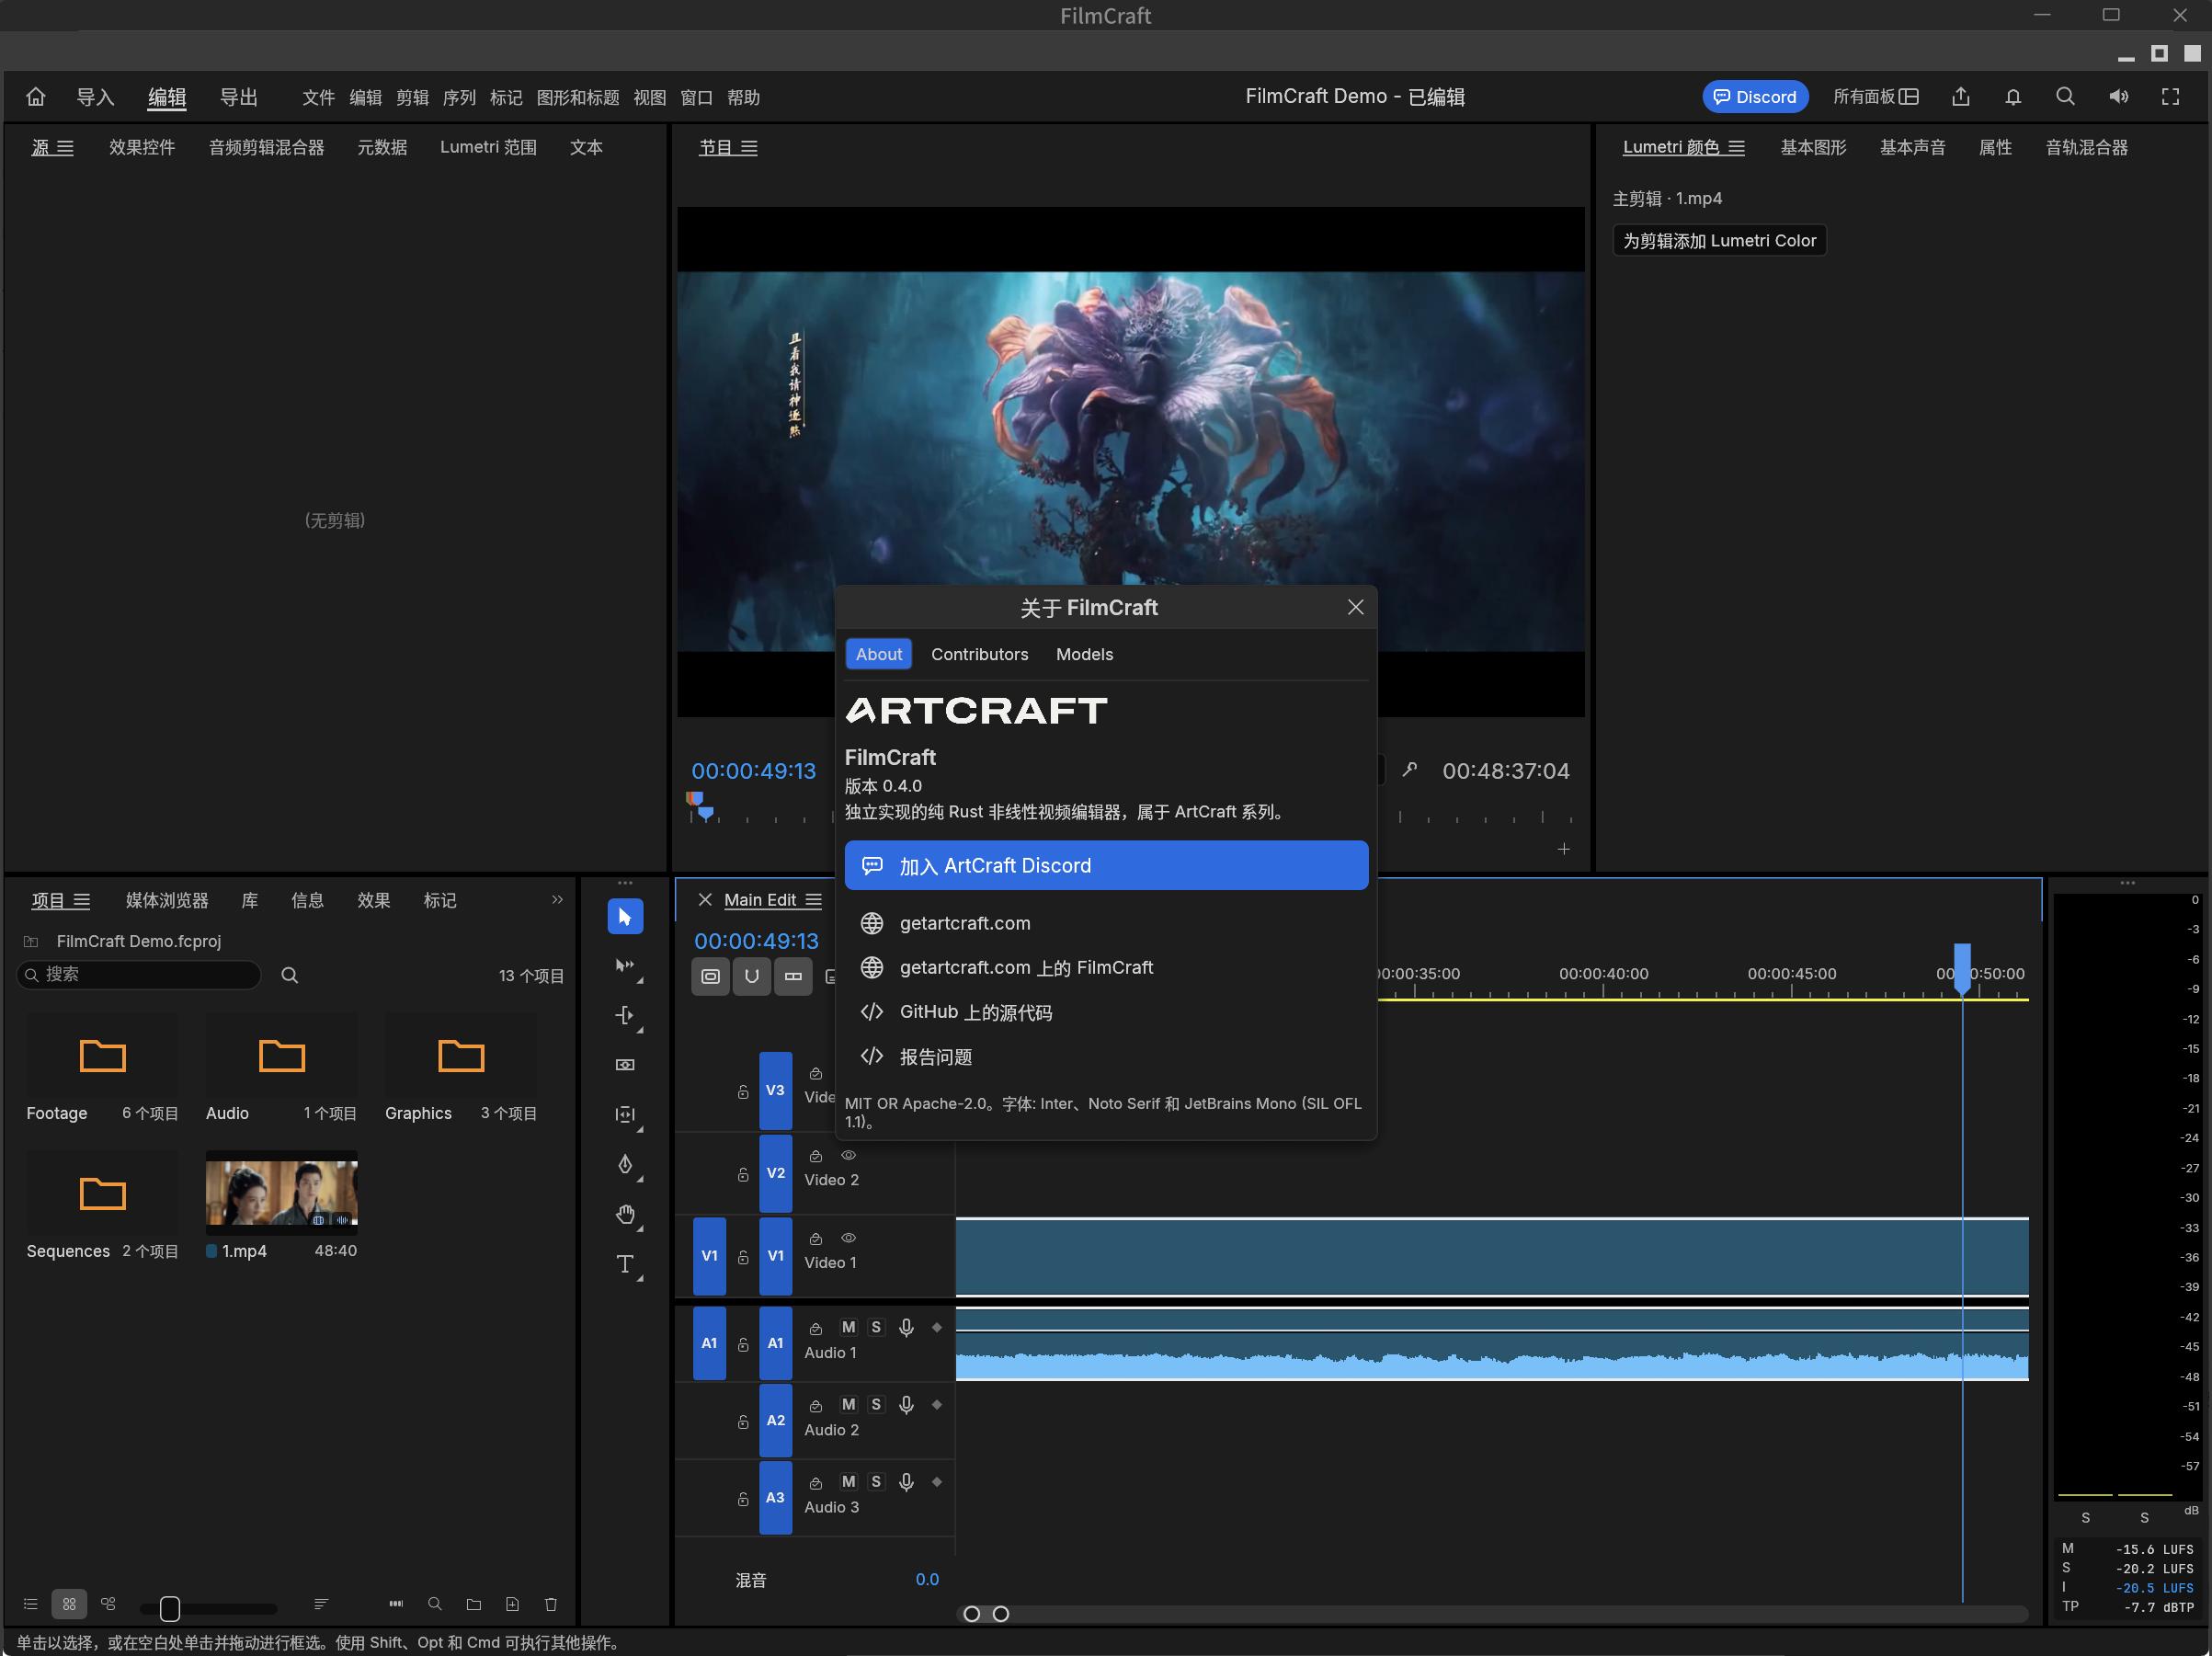Viewport: 2212px width, 1656px height.
Task: Select the Ripple Edit tool
Action: [x=625, y=1015]
